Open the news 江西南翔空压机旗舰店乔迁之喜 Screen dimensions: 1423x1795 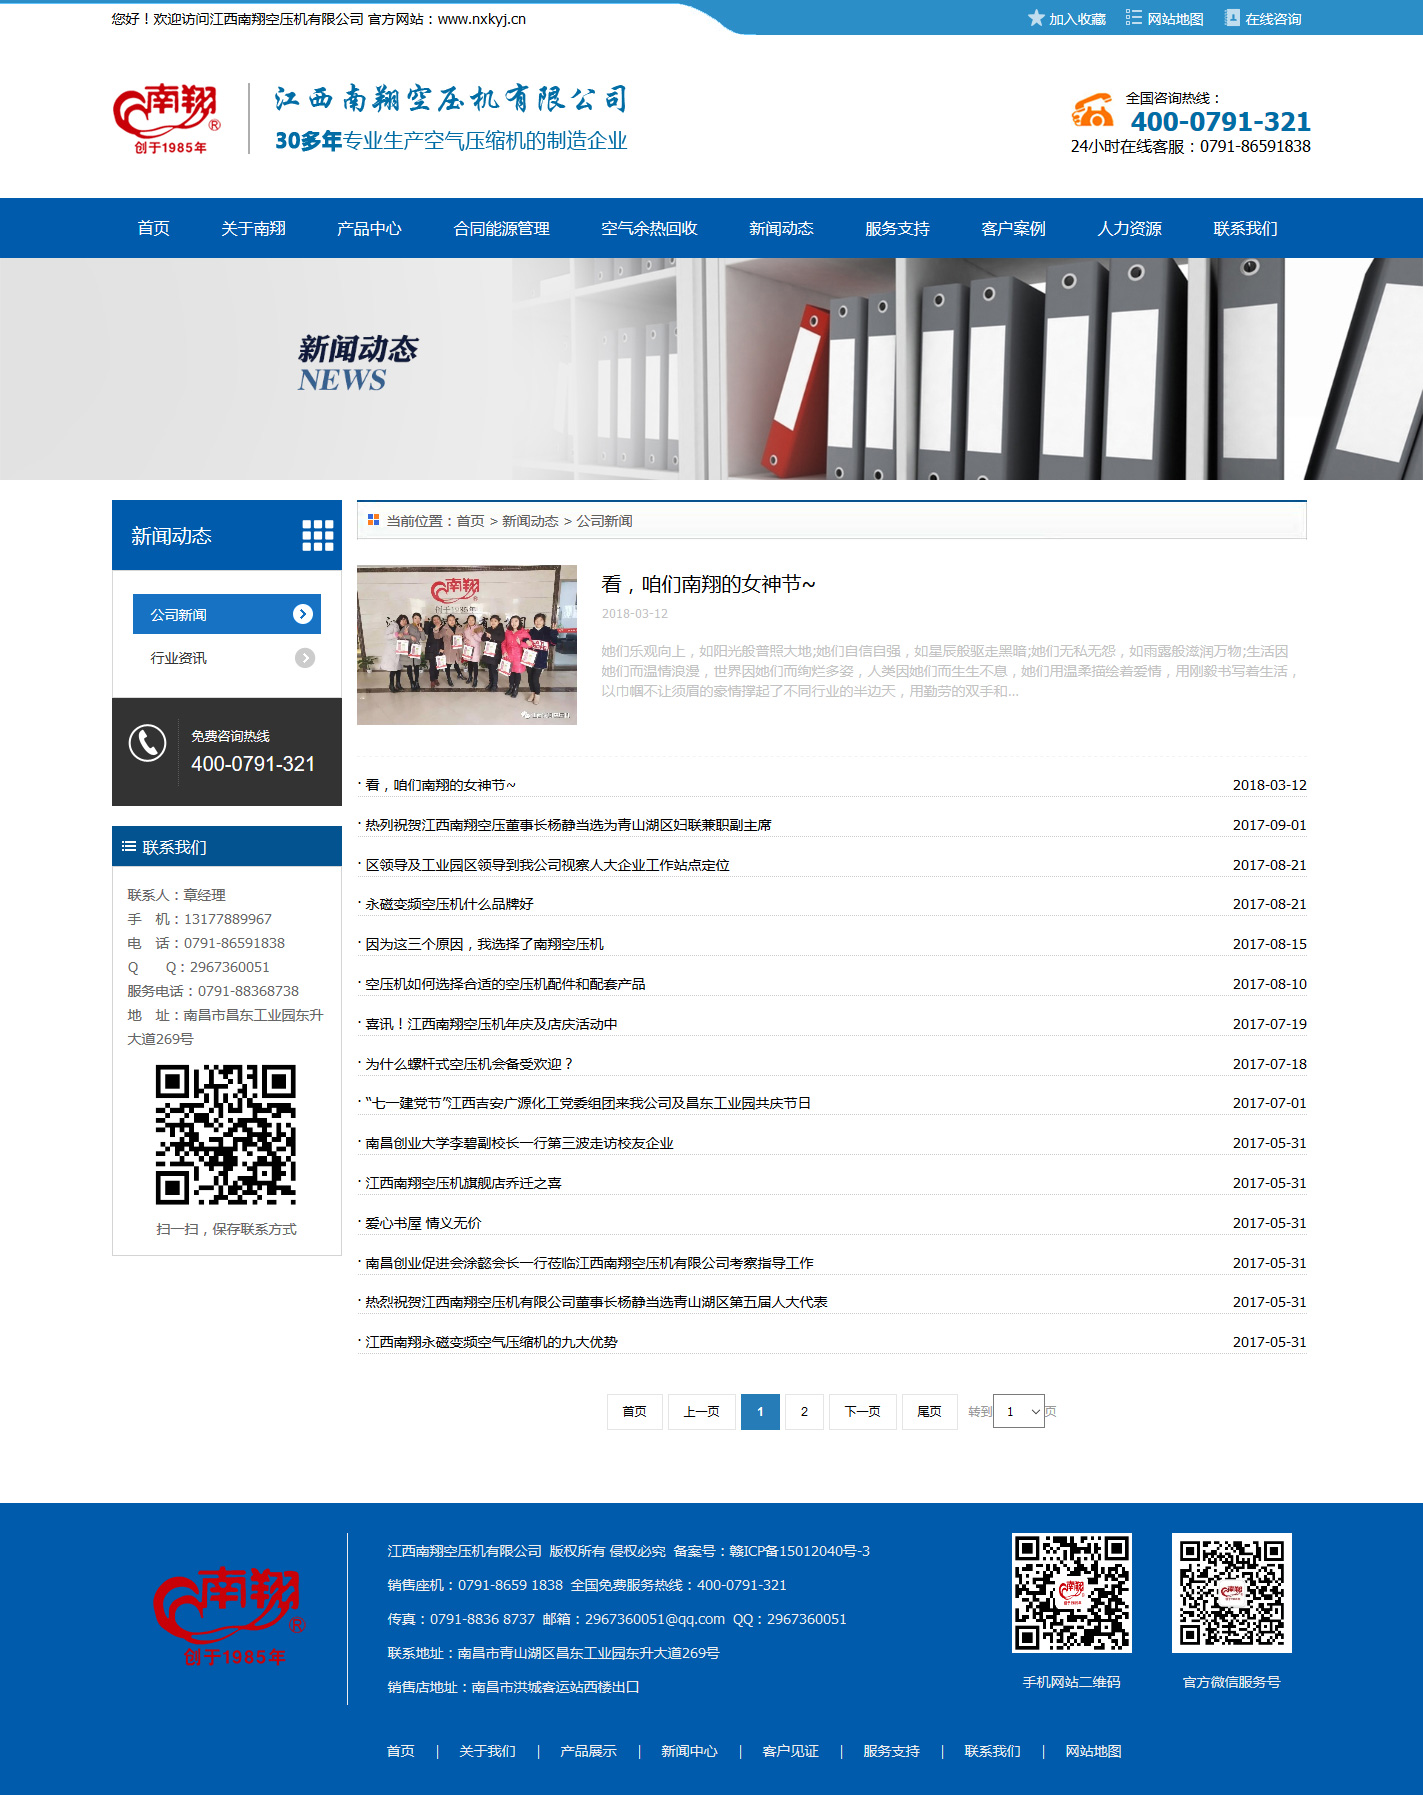point(463,1183)
